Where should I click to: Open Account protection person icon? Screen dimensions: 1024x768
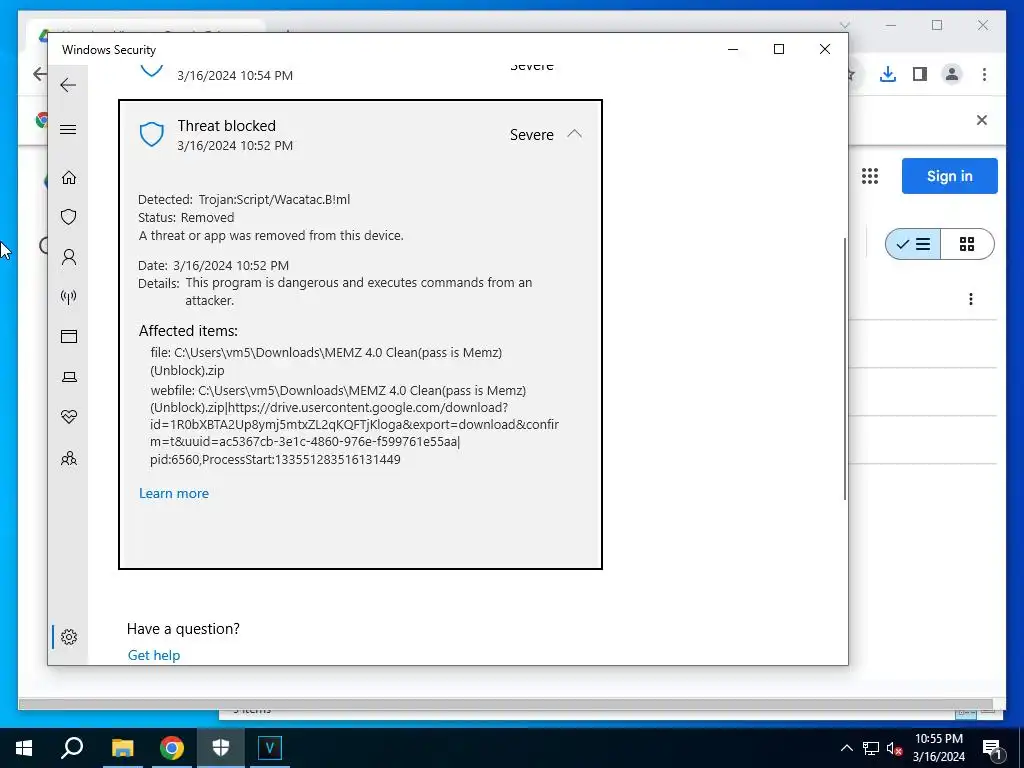point(69,257)
